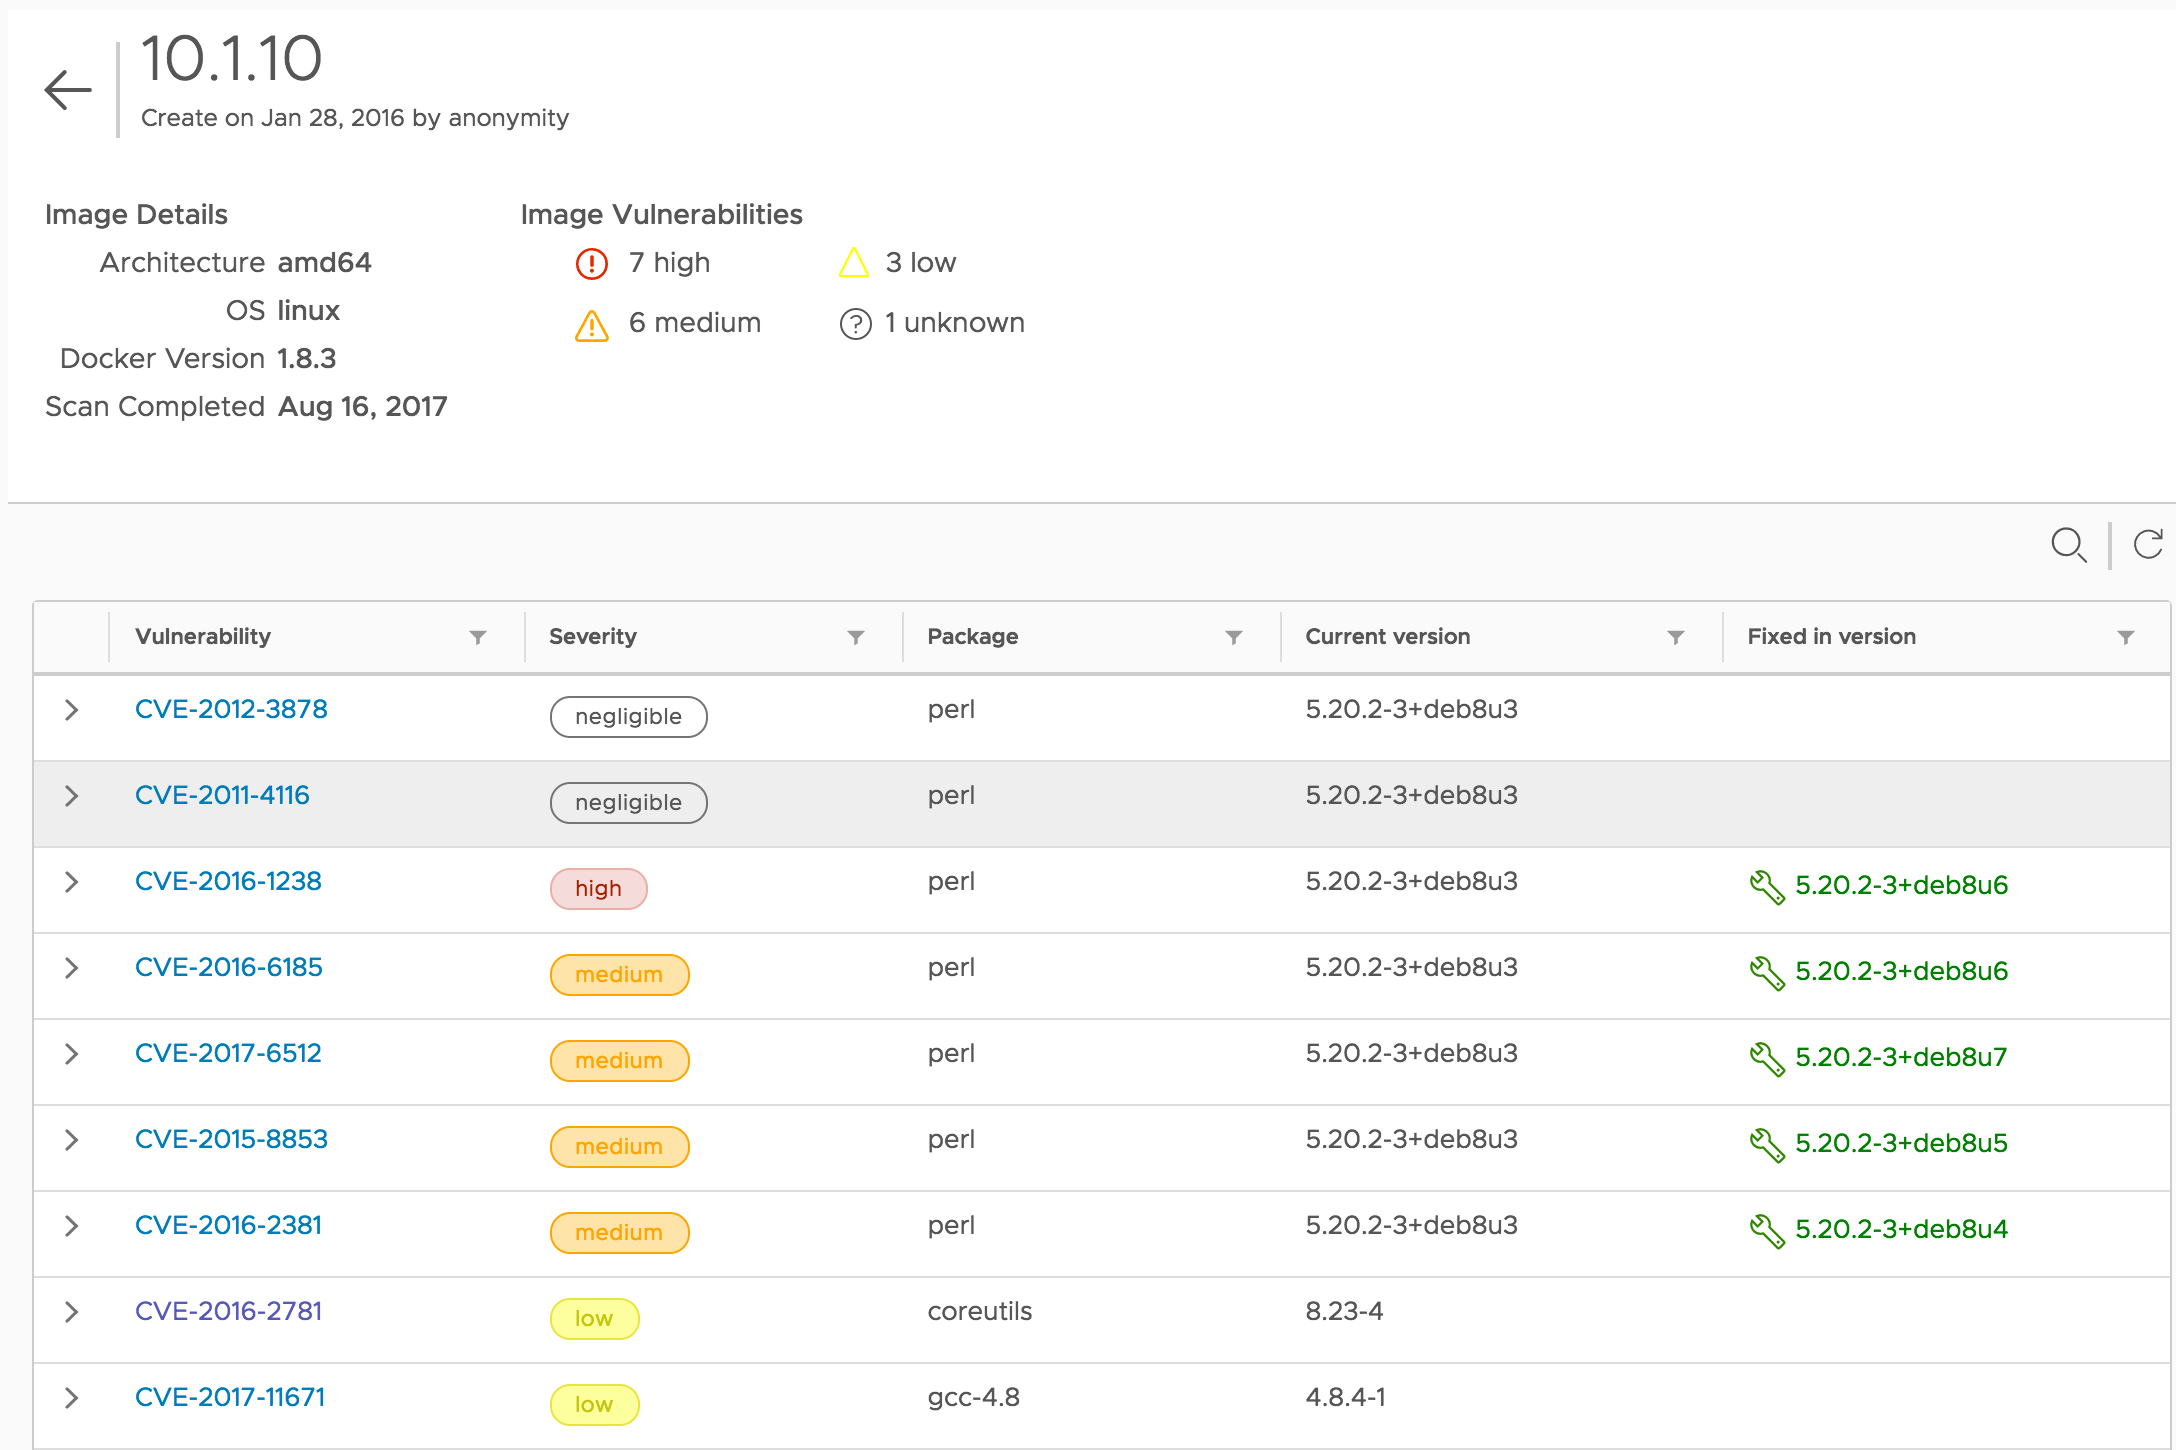The height and width of the screenshot is (1450, 2176).
Task: Click the wrench icon for CVE-2017-6512 fix
Action: pos(1767,1059)
